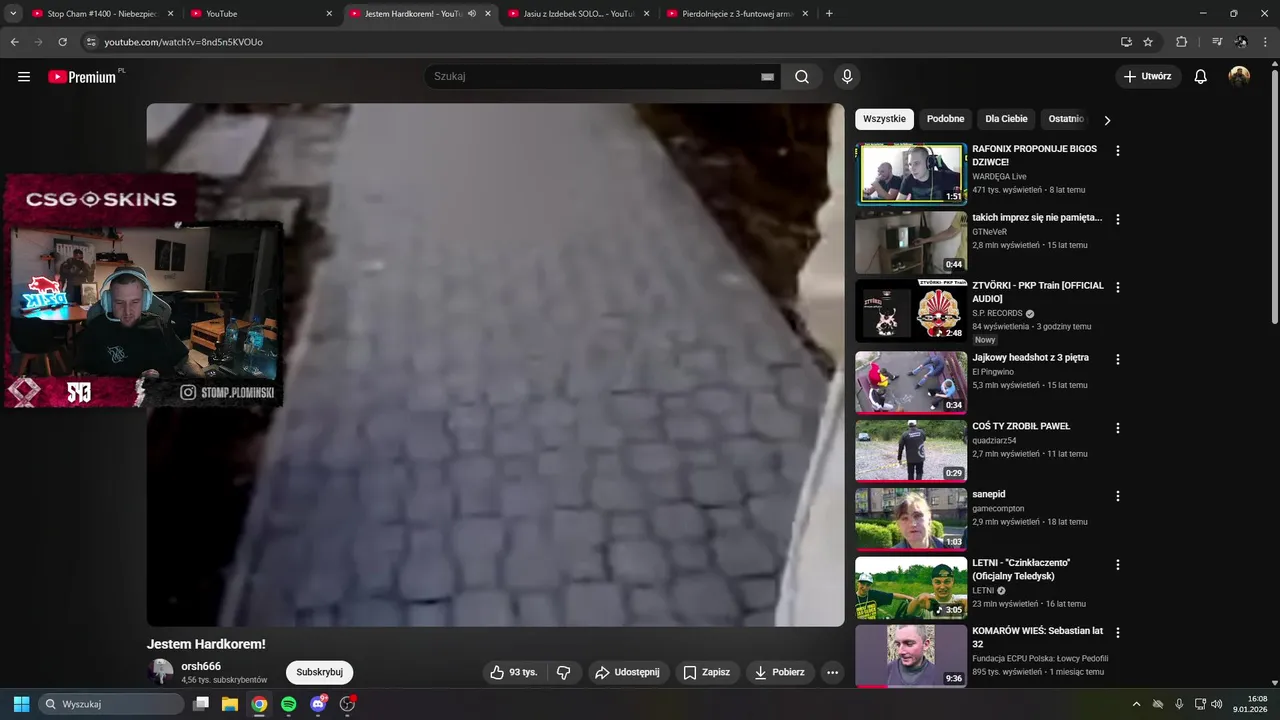Image resolution: width=1280 pixels, height=720 pixels.
Task: Open options menu for sanepid video
Action: tap(1118, 496)
